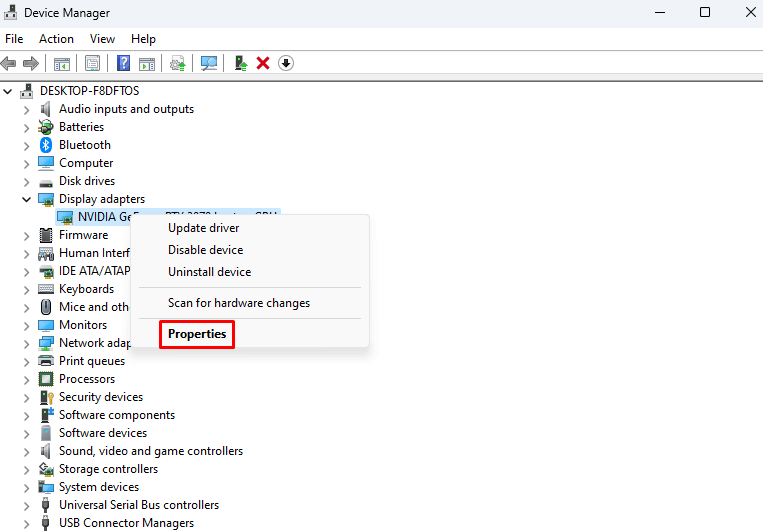Click Scan for hardware changes monitor icon
763x532 pixels.
click(x=209, y=63)
